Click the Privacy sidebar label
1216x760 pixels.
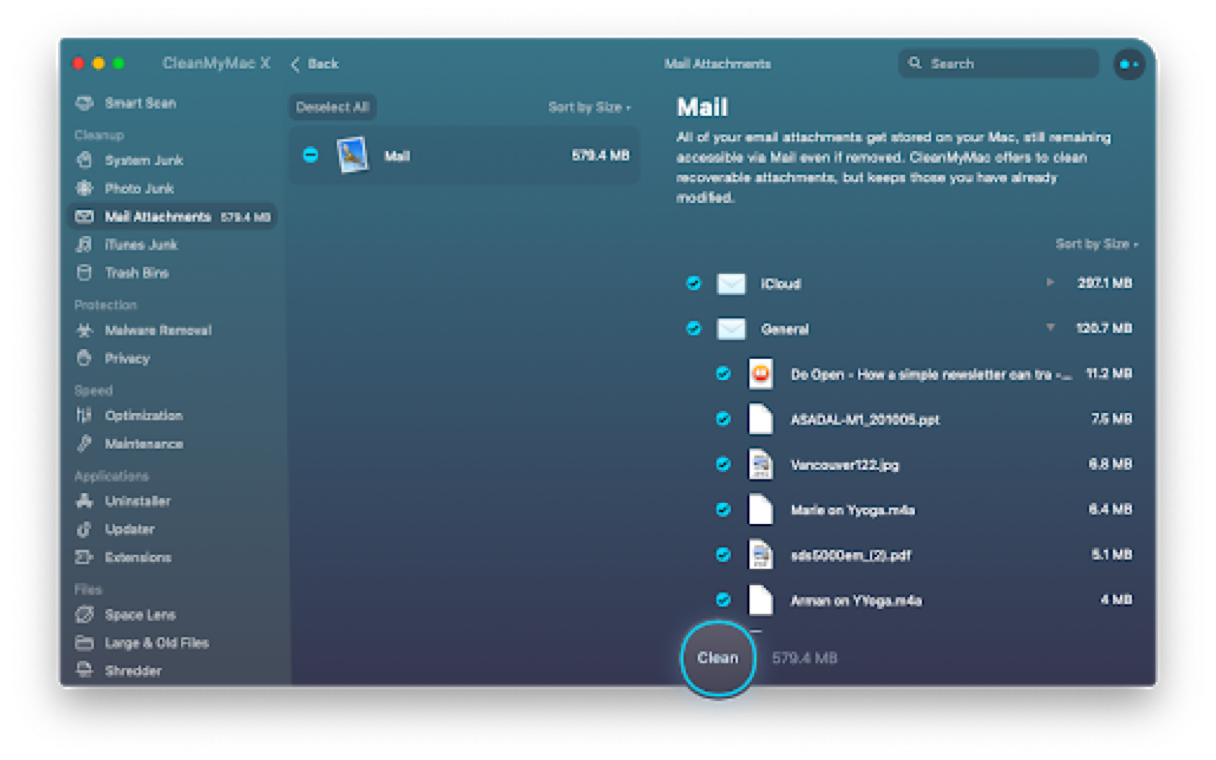[127, 358]
